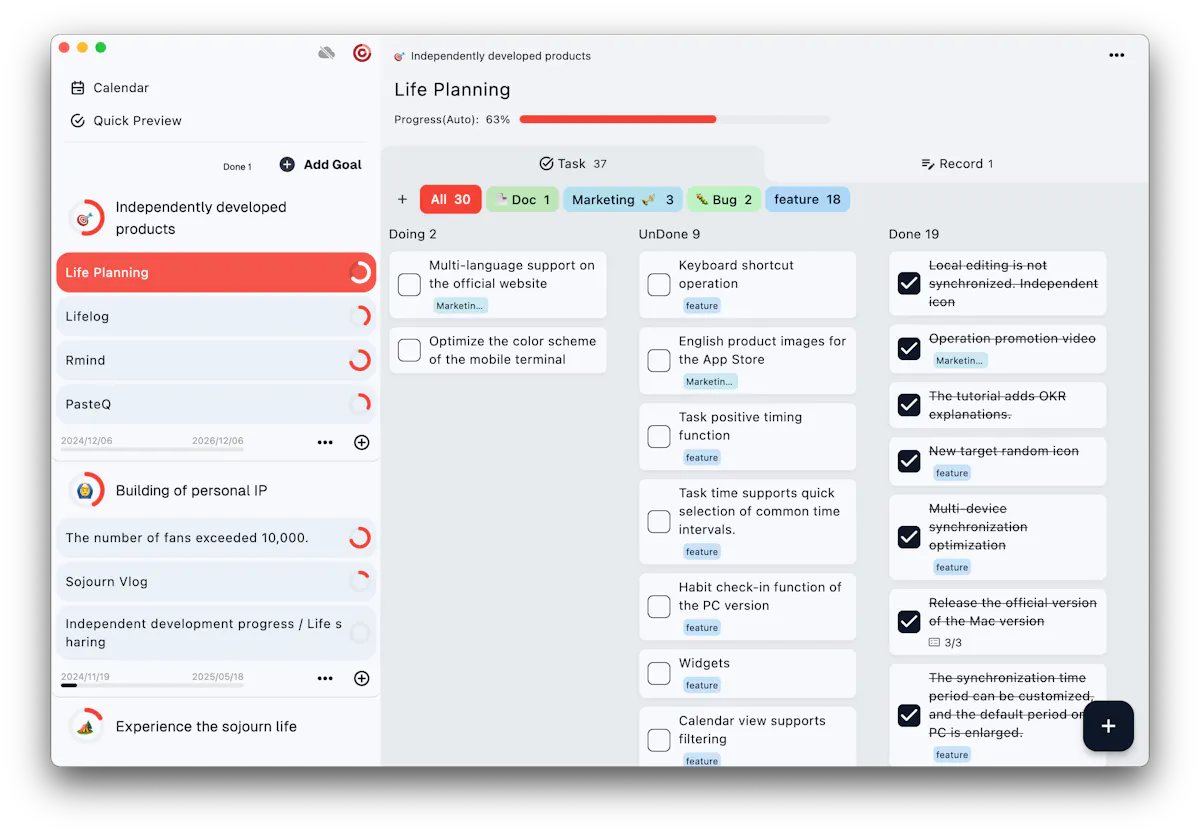This screenshot has width=1200, height=834.
Task: Add a key result under Independently developed products
Action: pyautogui.click(x=362, y=442)
